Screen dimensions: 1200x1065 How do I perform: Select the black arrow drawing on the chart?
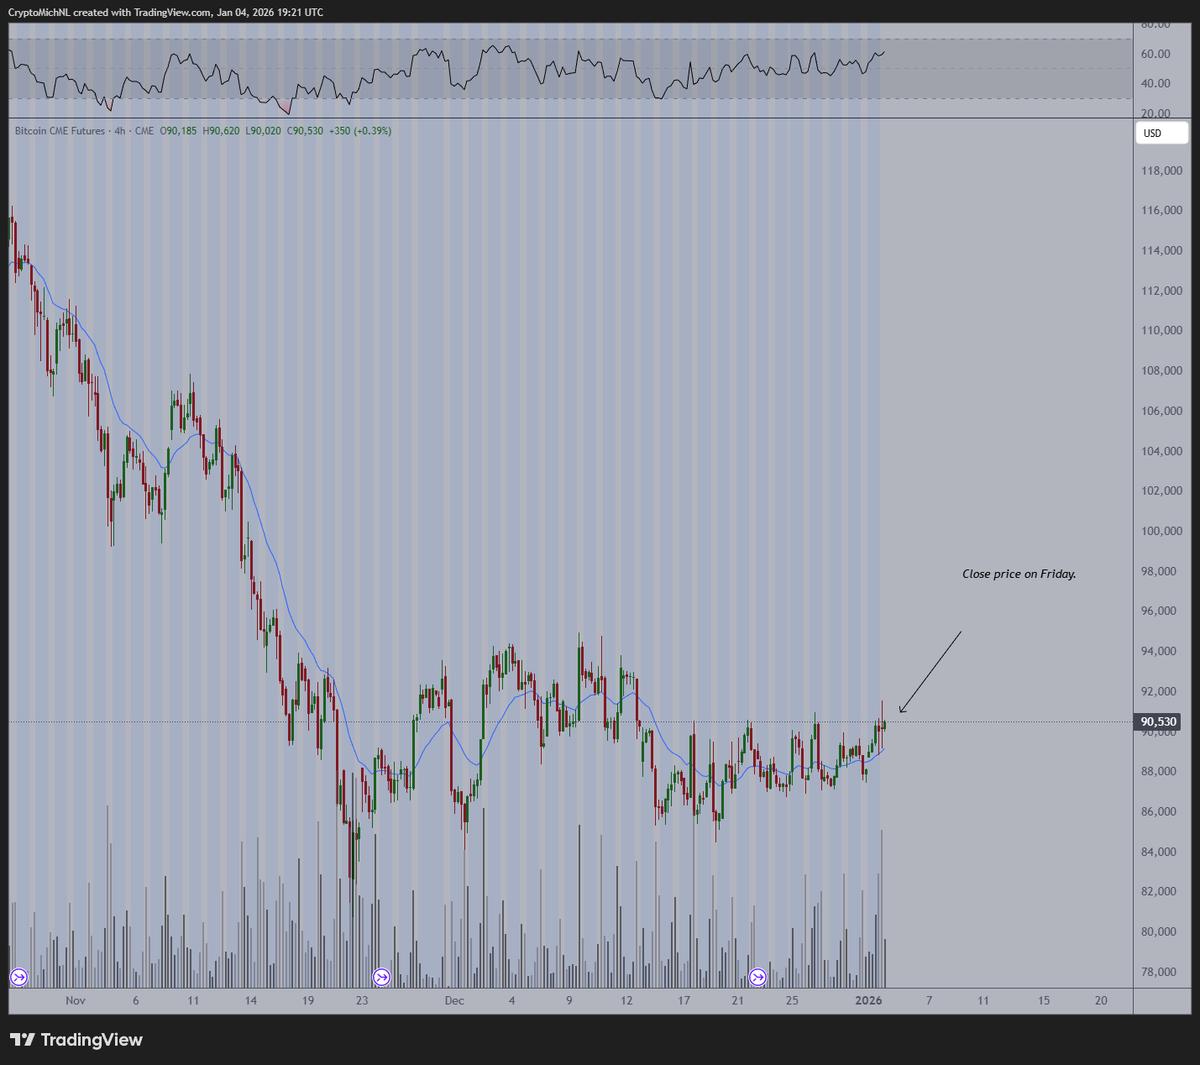coord(930,672)
